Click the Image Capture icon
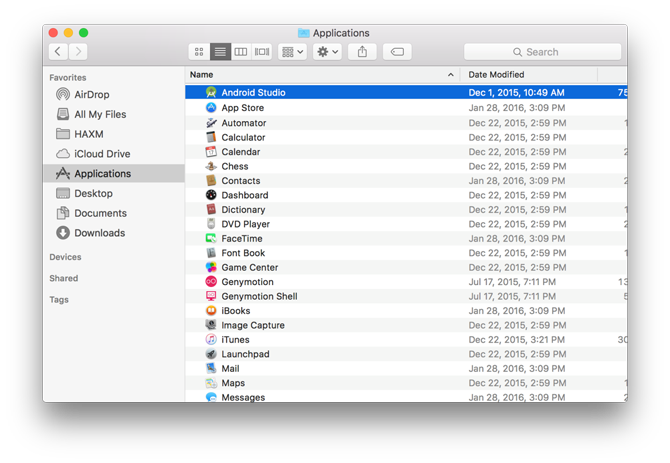Screen dimensions: 670x463 click(211, 325)
